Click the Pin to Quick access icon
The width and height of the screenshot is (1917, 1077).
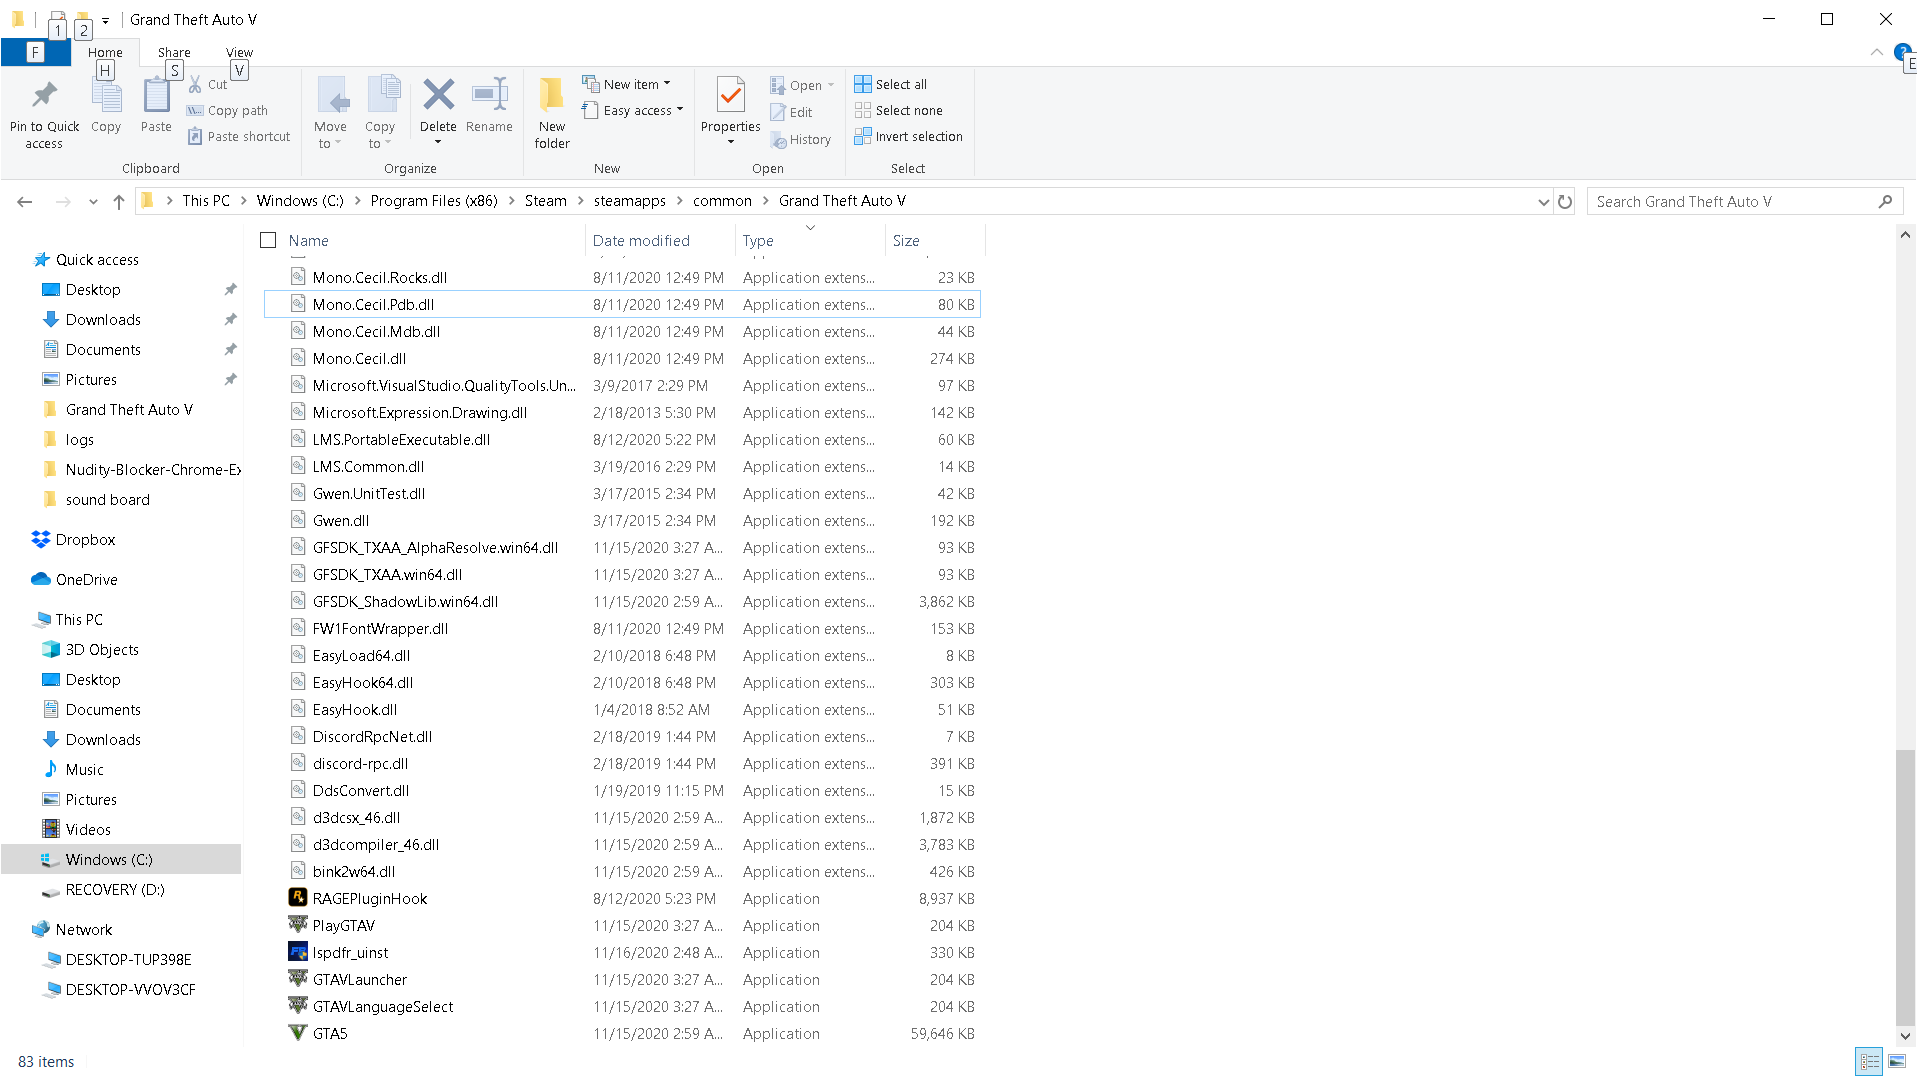(44, 96)
